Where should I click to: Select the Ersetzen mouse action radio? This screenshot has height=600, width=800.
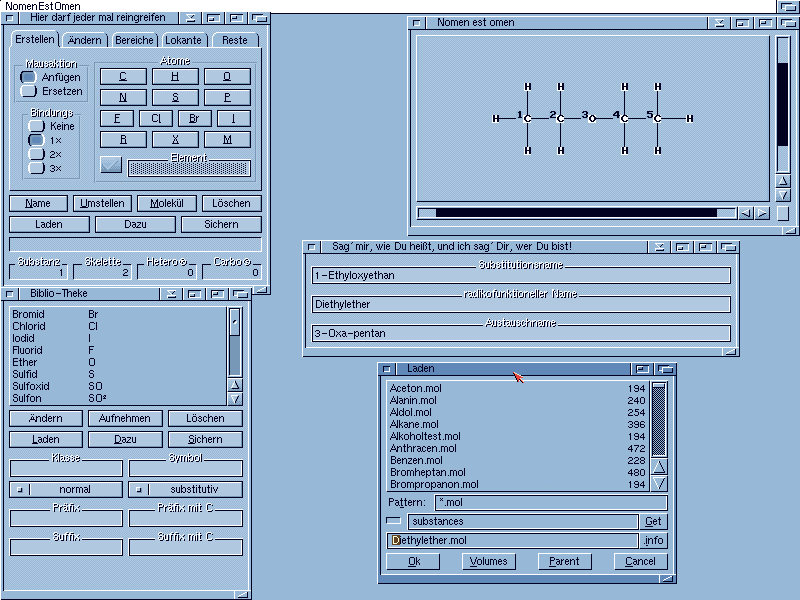30,92
